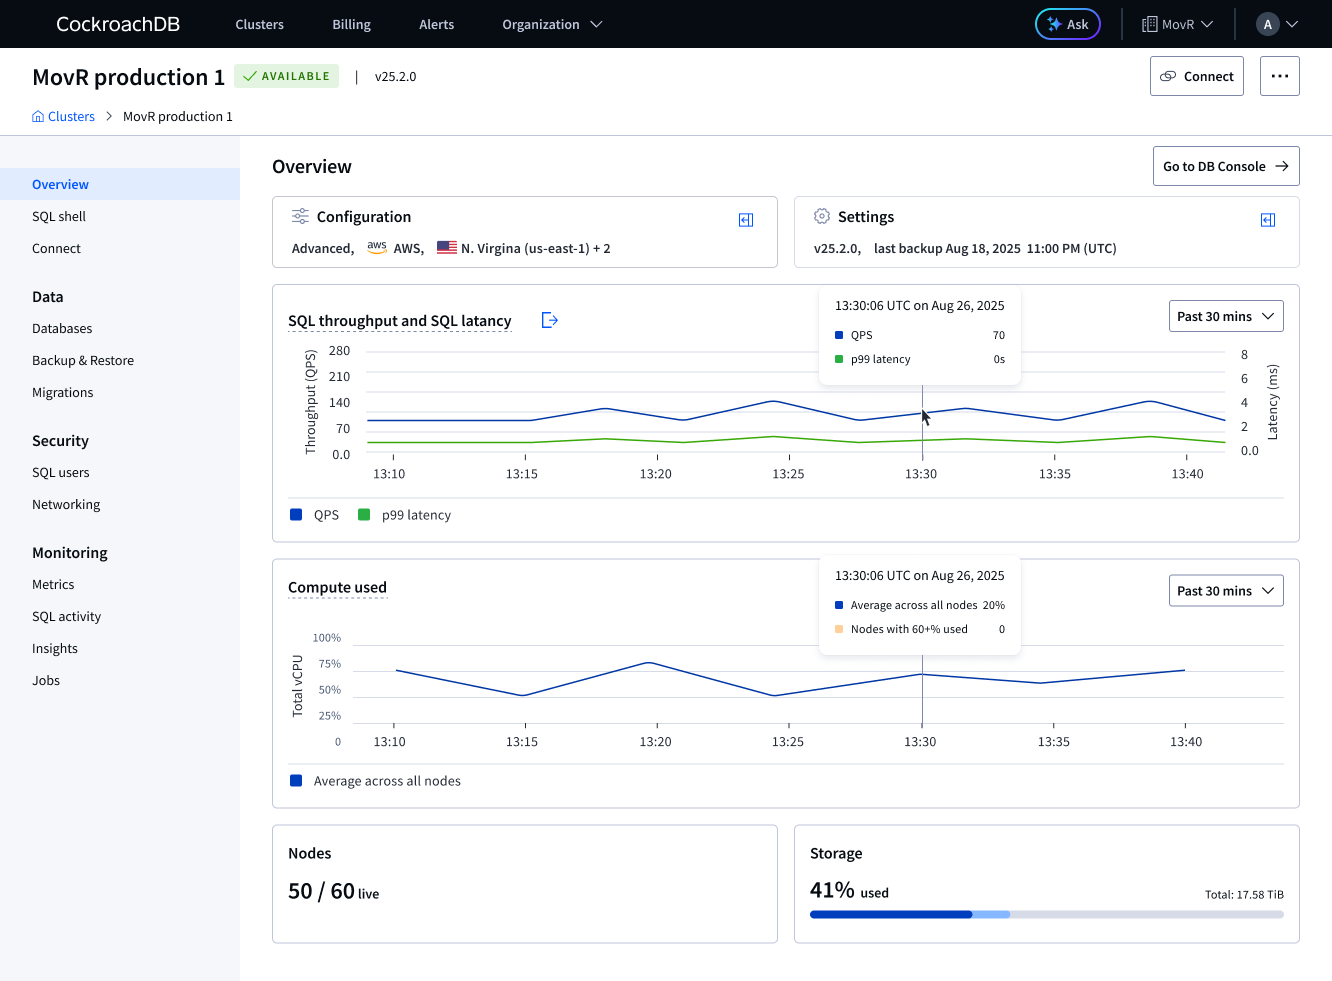Expand the MovR organization switcher chevron
This screenshot has height=981, width=1332.
point(1207,24)
